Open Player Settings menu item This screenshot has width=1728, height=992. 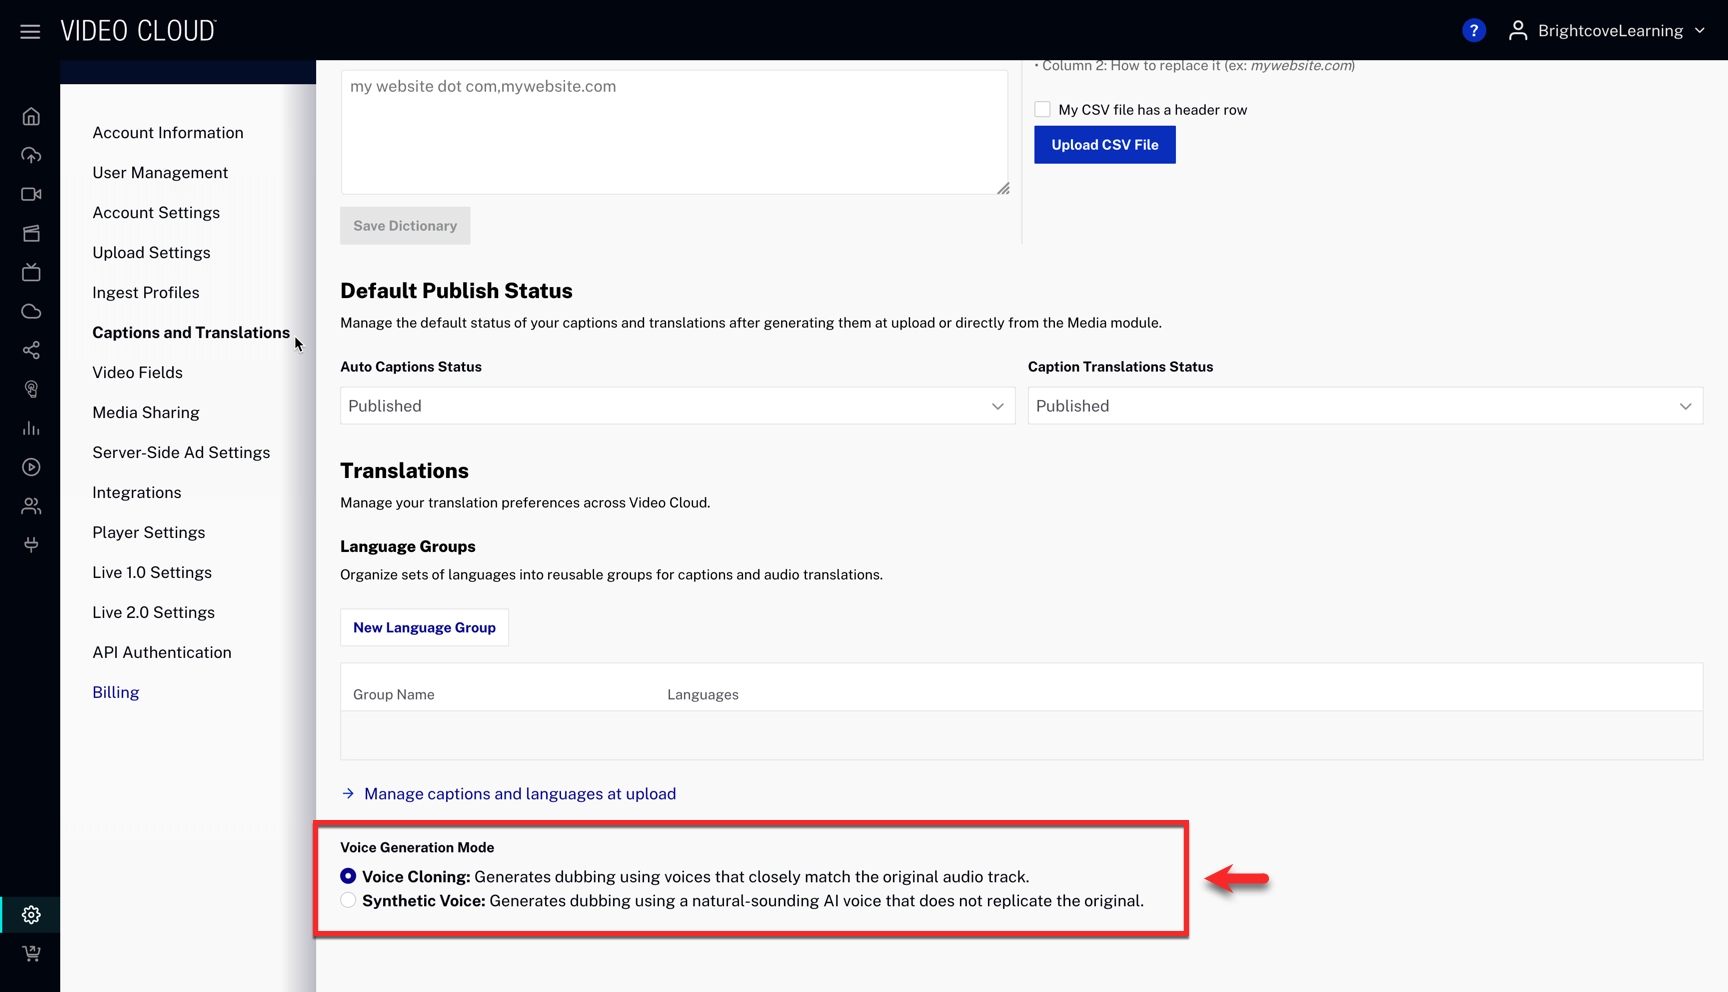(148, 532)
